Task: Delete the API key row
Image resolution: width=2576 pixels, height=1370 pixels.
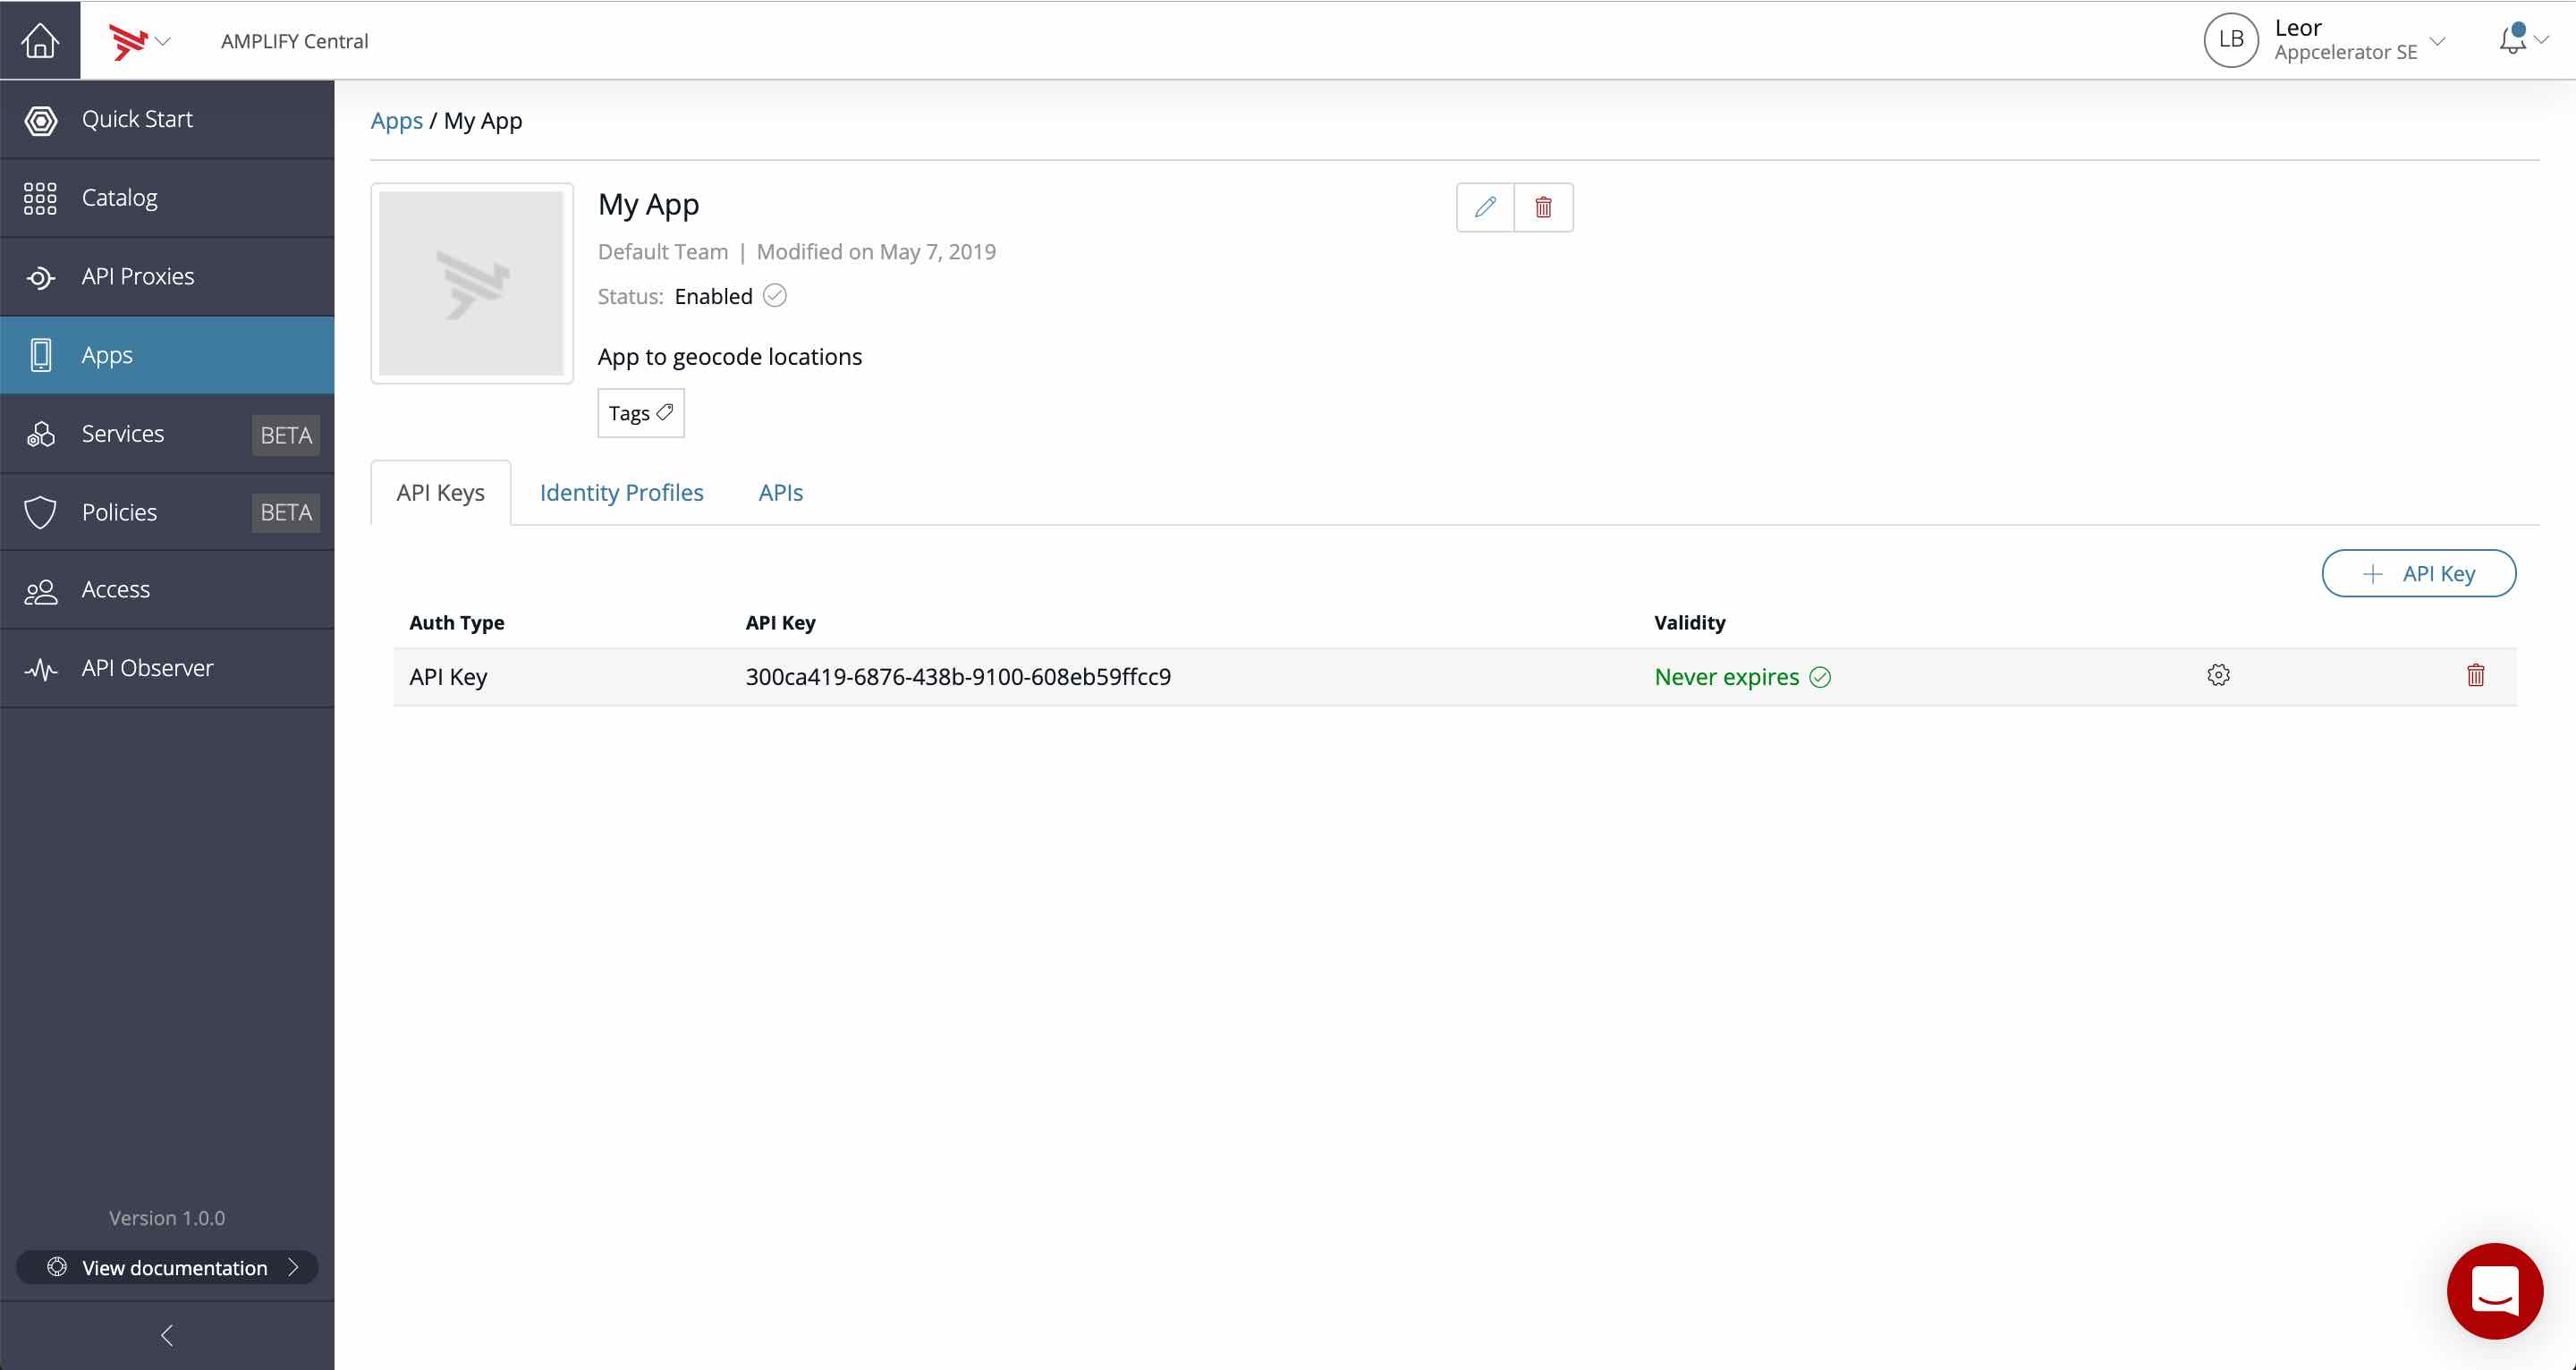Action: (x=2476, y=675)
